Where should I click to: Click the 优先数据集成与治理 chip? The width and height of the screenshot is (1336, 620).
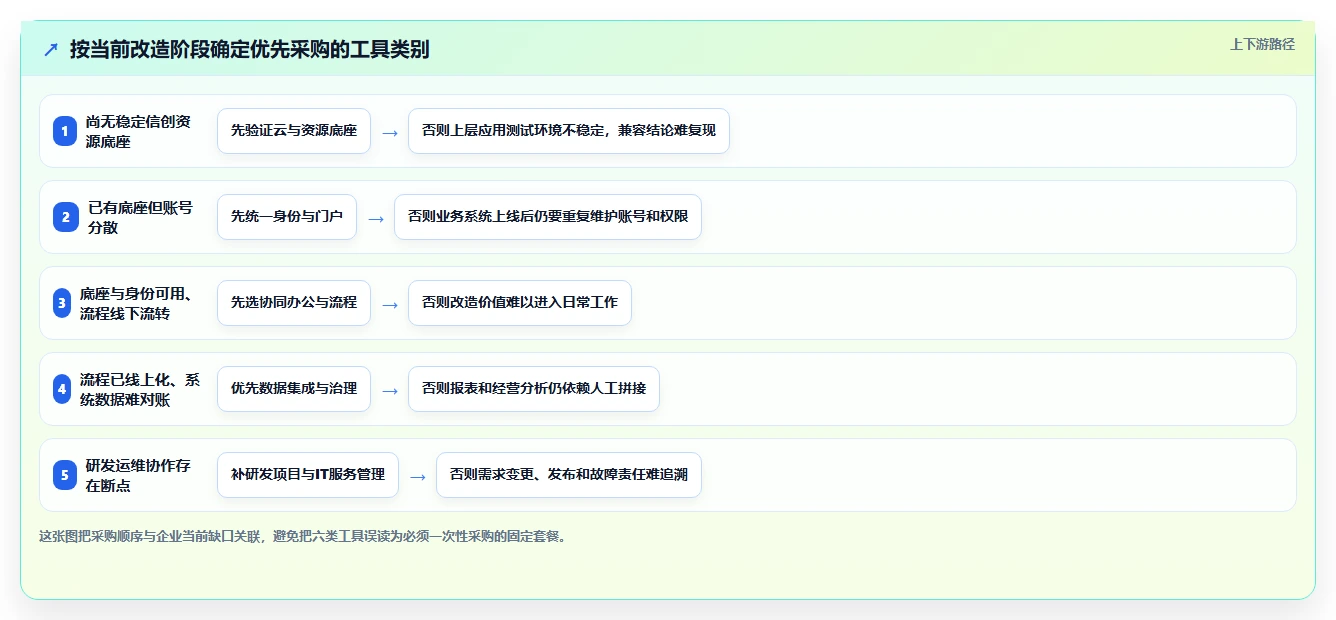(294, 389)
